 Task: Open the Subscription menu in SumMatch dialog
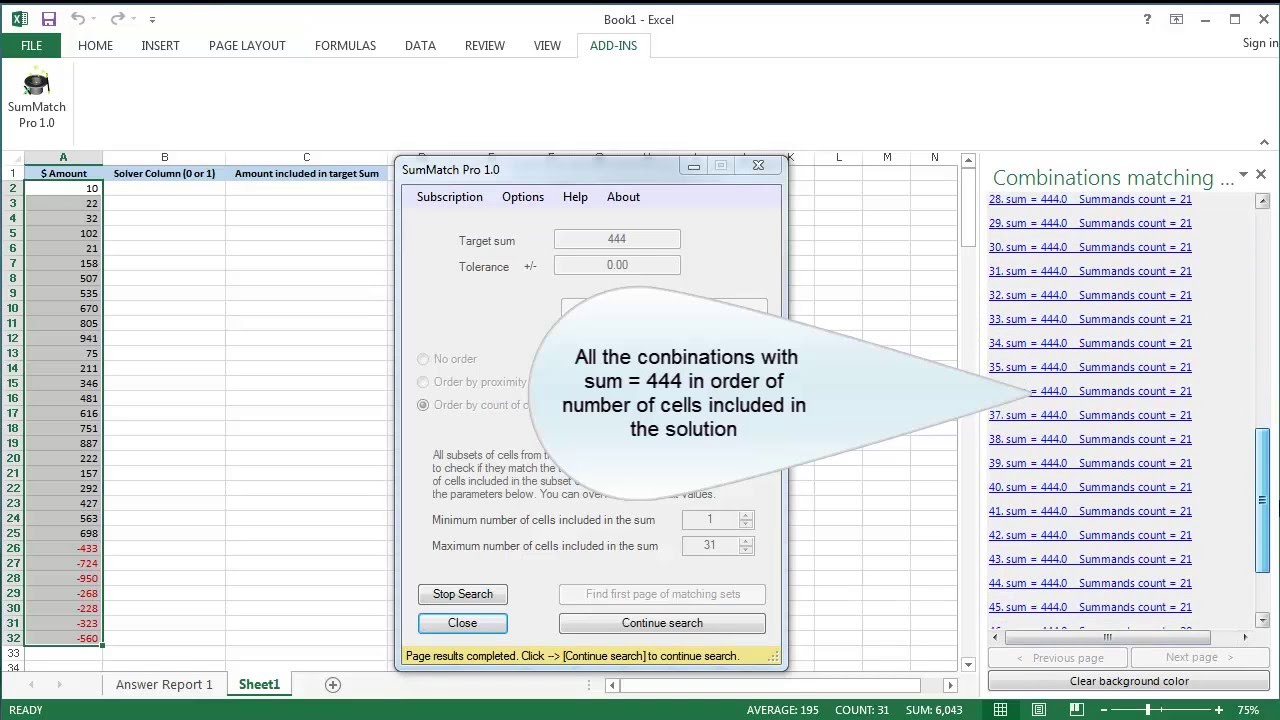[x=449, y=197]
